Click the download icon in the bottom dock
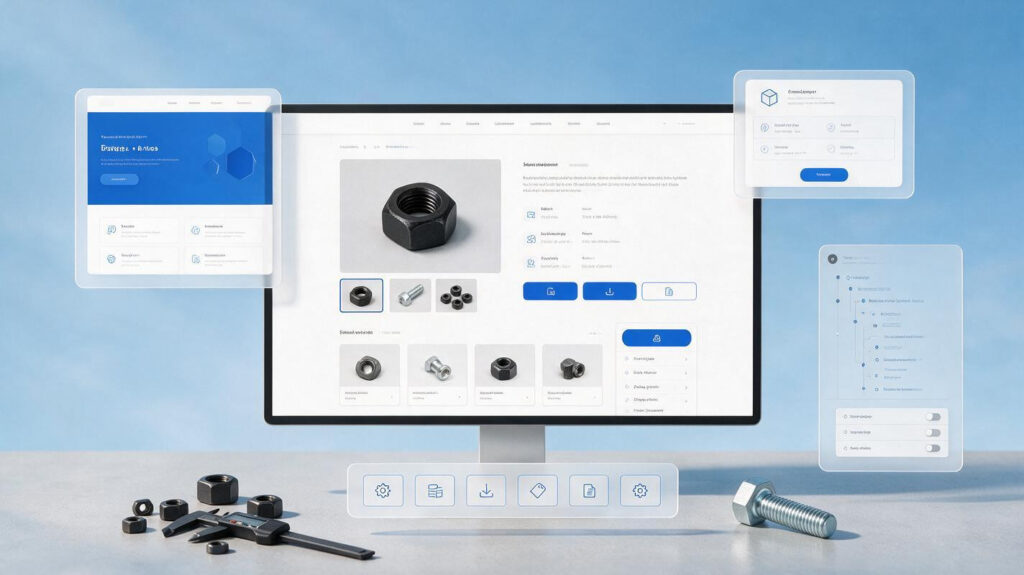This screenshot has width=1024, height=575. click(x=486, y=490)
